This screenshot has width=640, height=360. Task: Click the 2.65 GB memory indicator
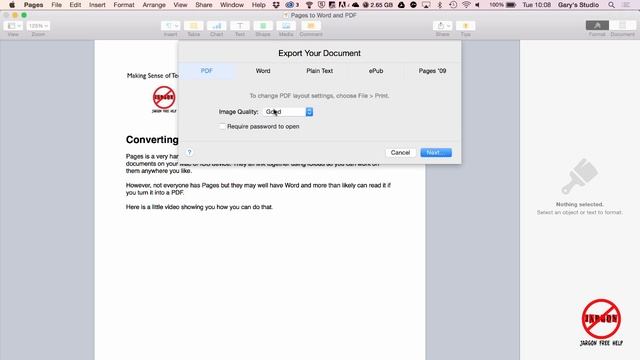pos(378,5)
